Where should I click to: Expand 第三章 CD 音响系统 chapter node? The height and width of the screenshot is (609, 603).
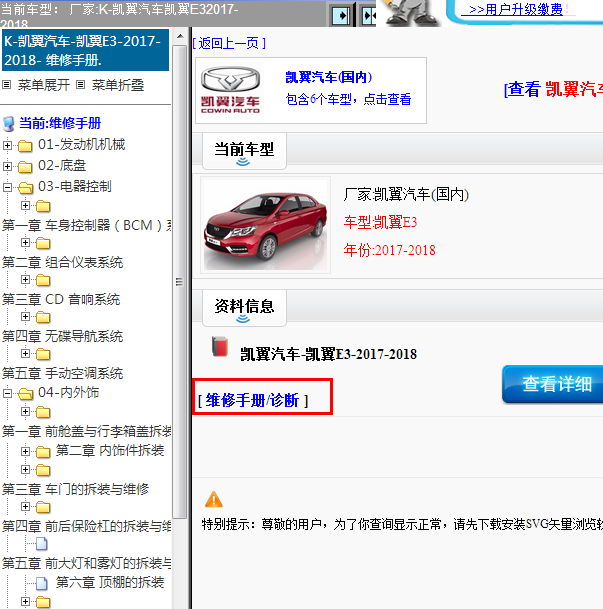click(25, 279)
